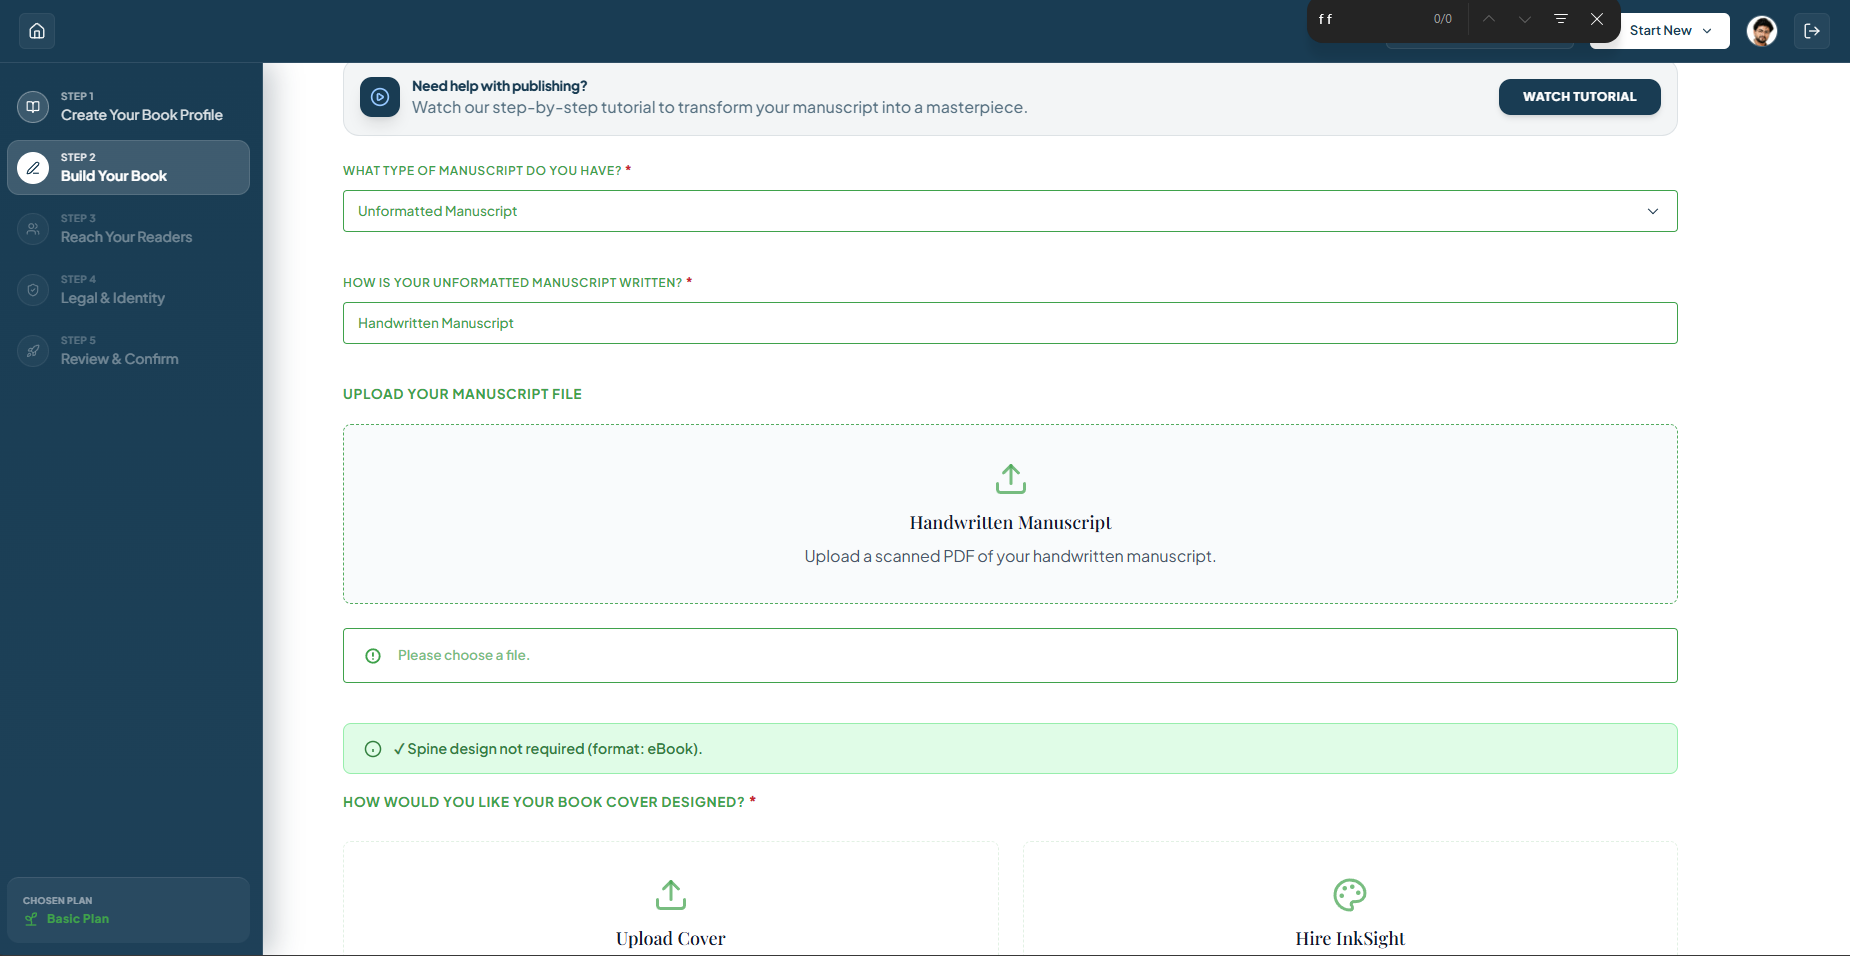Select Step 2 Build Your Book

pyautogui.click(x=128, y=167)
